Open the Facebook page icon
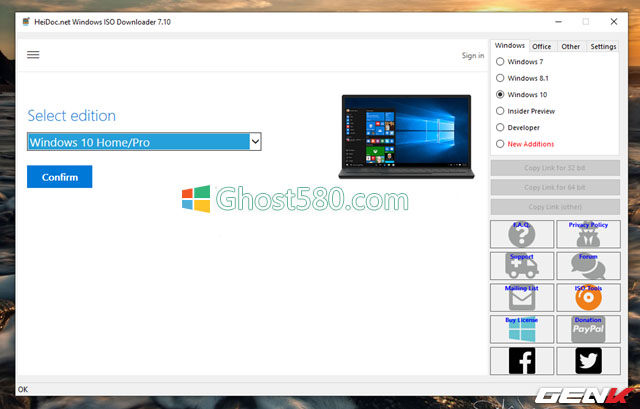 [x=522, y=361]
